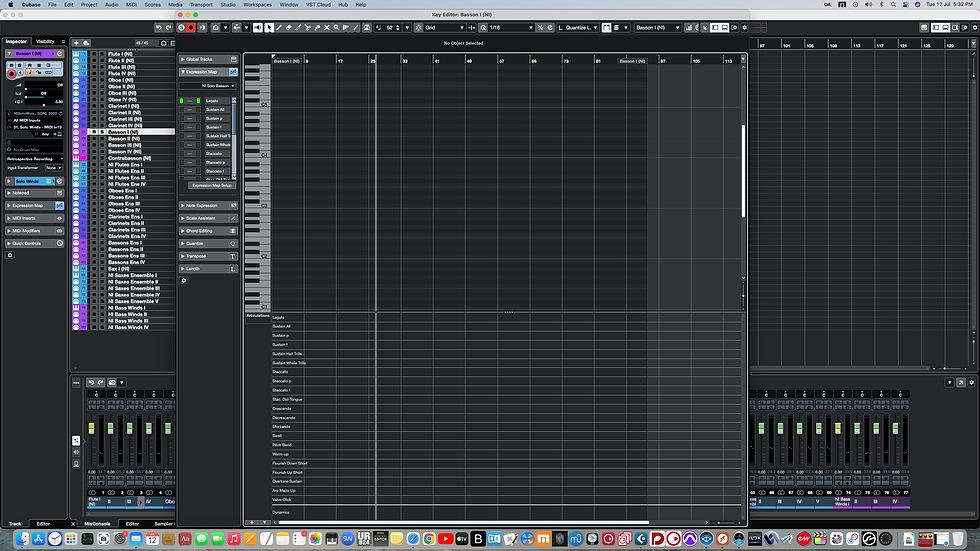
Task: Open Key Editor left zone settings gear
Action: pos(184,280)
